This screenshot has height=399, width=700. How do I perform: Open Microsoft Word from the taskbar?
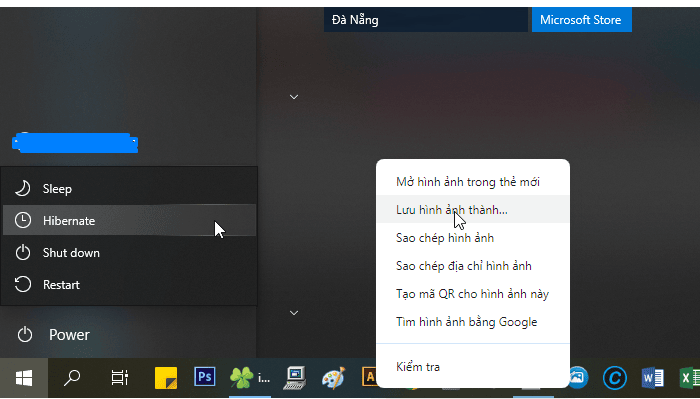coord(652,378)
